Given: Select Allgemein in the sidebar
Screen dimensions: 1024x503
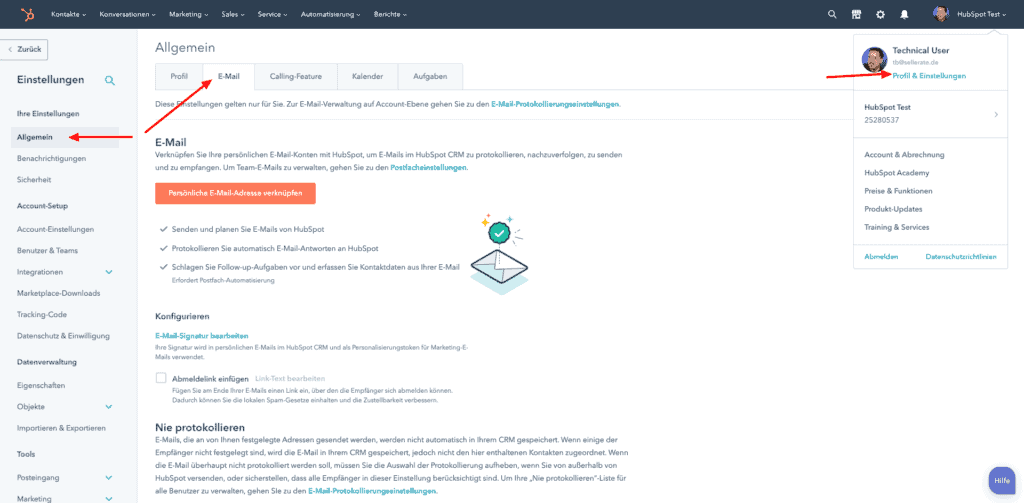Looking at the screenshot, I should point(65,137).
